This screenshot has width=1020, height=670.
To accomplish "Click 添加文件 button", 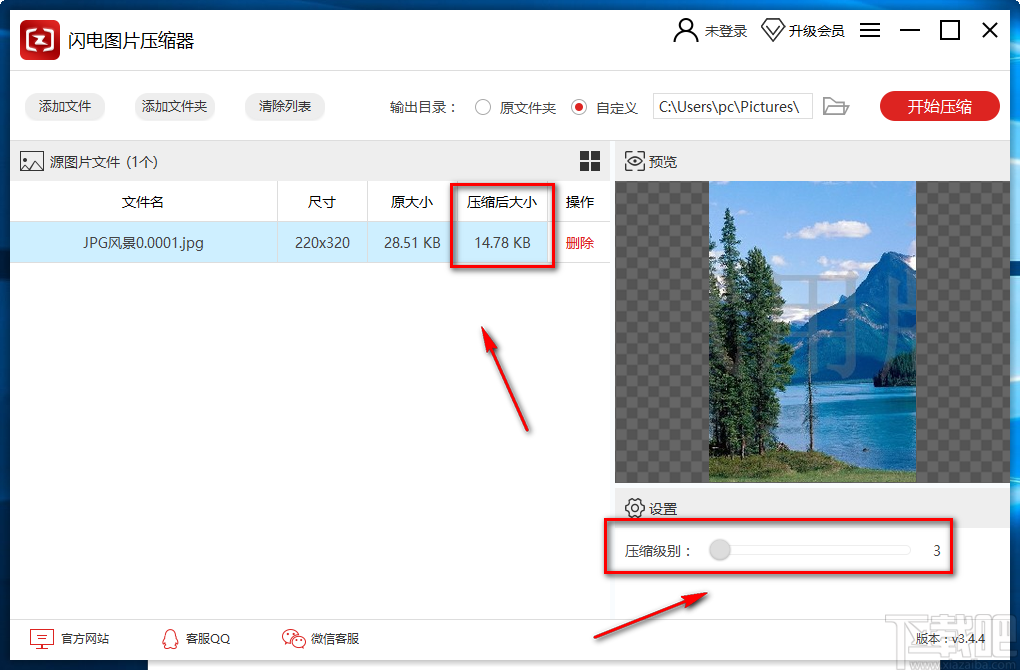I will (x=65, y=106).
